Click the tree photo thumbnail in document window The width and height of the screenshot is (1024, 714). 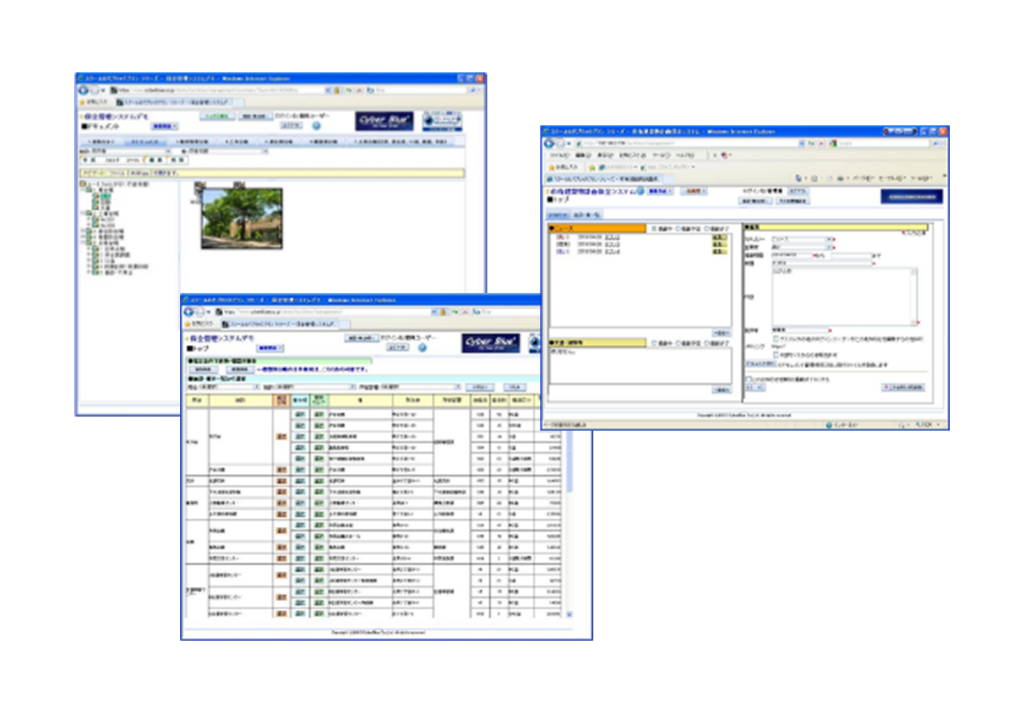(242, 219)
